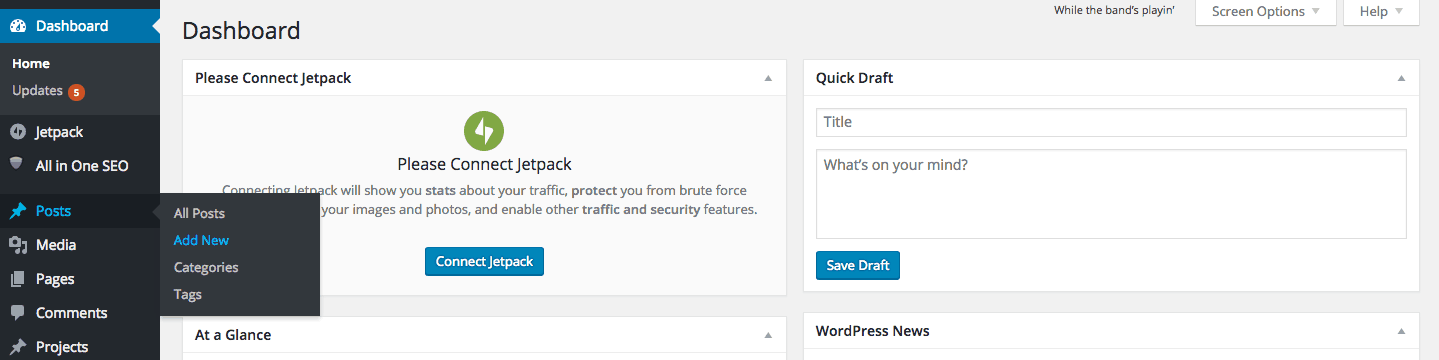
Task: Click the Dashboard gauge icon in sidebar
Action: 17,26
